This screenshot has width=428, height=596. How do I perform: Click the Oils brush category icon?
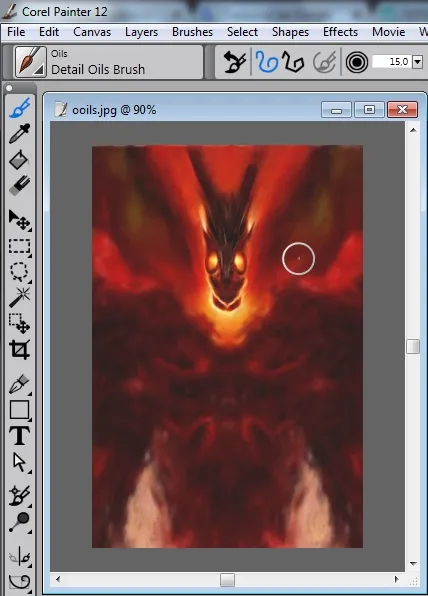click(30, 62)
